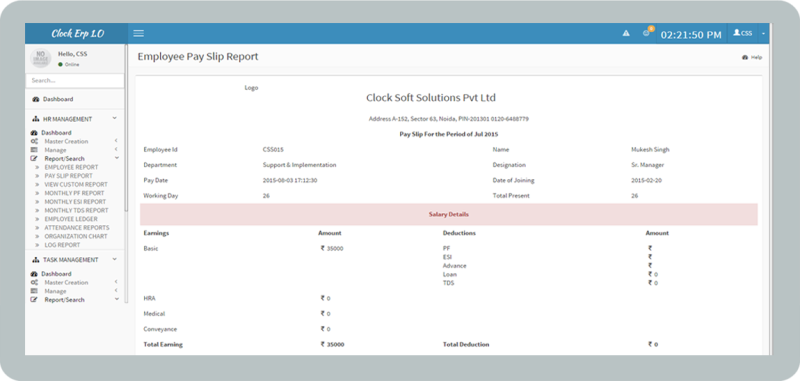Click the Employee Pay Slip Report heading
This screenshot has height=381, width=800.
[x=198, y=57]
